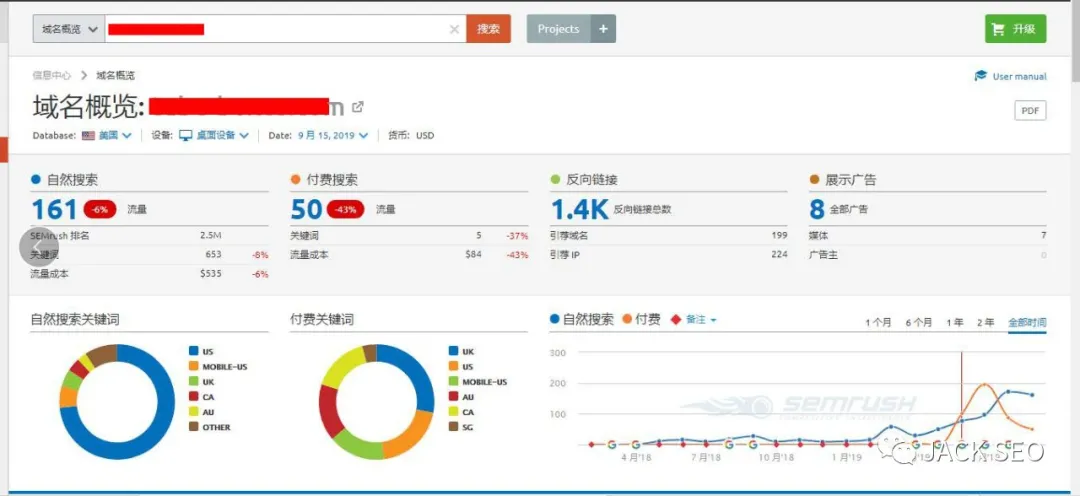Switch to 全部时间 time range tab
The height and width of the screenshot is (496, 1080).
(x=1027, y=322)
